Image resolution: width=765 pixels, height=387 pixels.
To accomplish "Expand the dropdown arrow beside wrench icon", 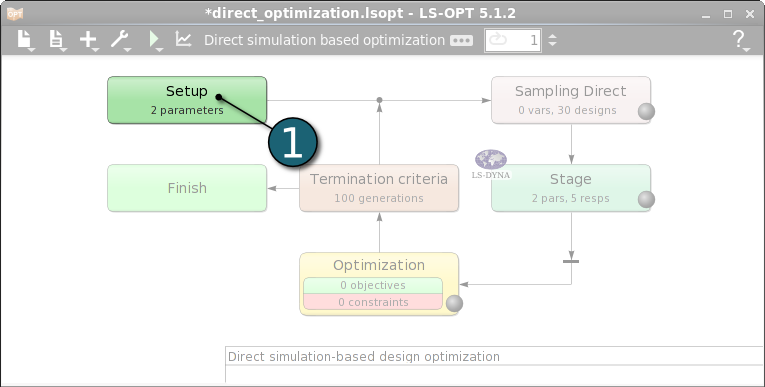I will pyautogui.click(x=128, y=49).
